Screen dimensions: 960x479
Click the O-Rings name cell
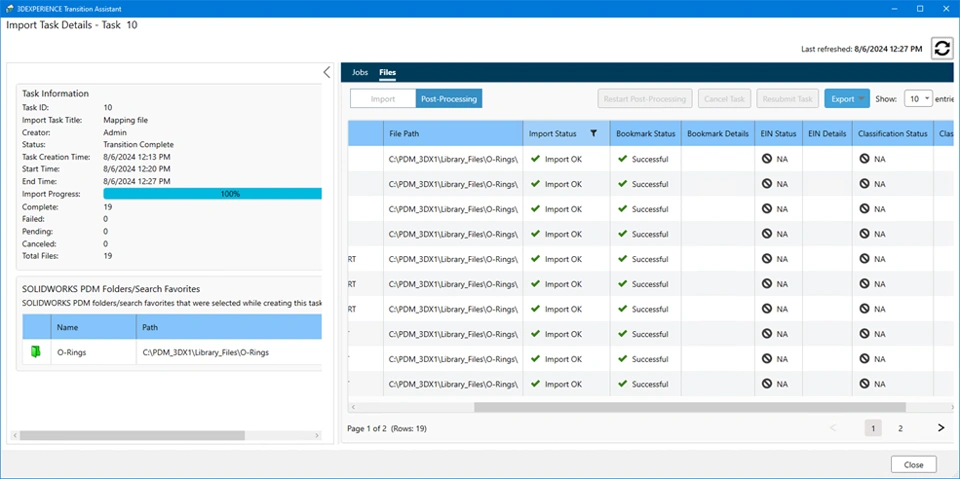click(94, 352)
